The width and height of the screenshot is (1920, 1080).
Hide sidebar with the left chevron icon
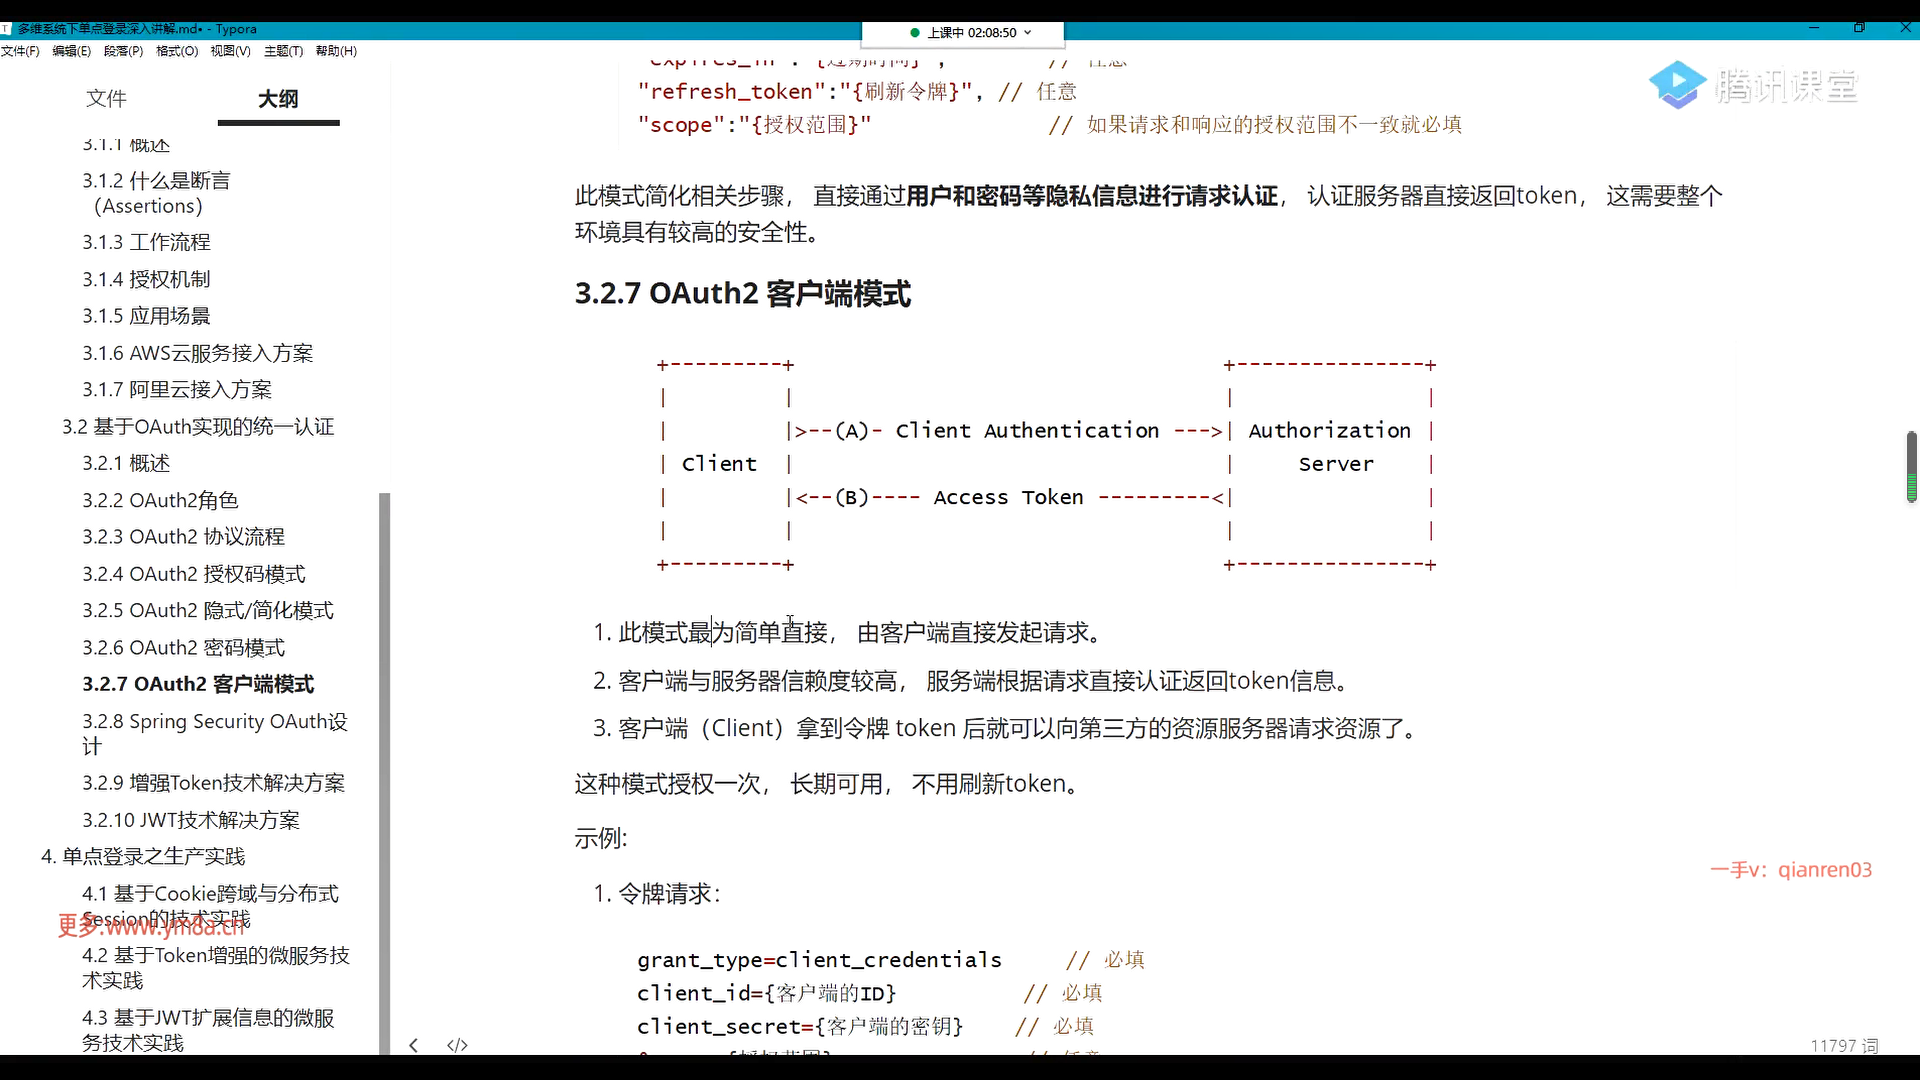pyautogui.click(x=414, y=1045)
